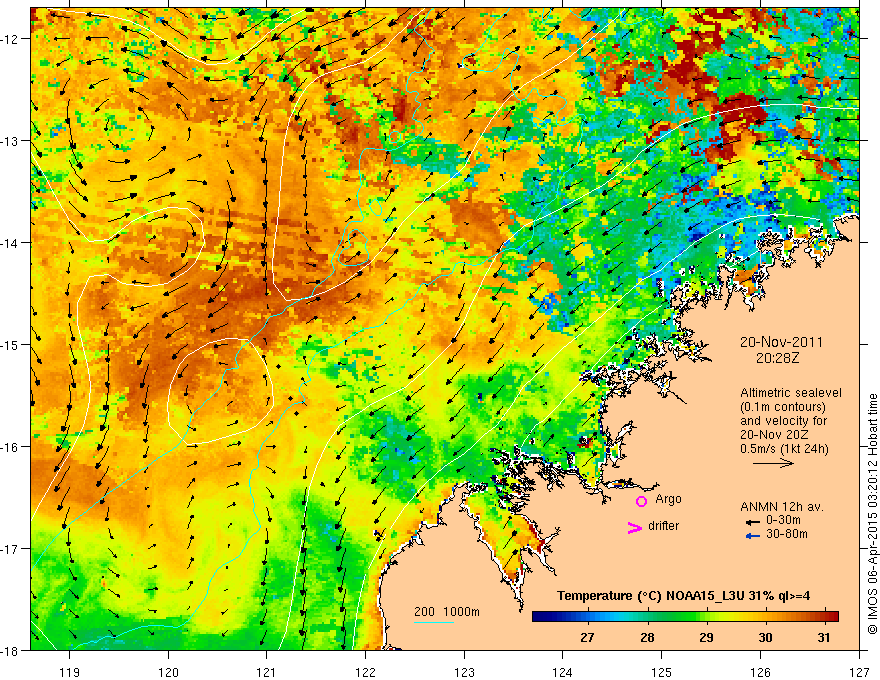Click the colorbar value label '30'
Image resolution: width=880 pixels, height=680 pixels.
pos(765,637)
